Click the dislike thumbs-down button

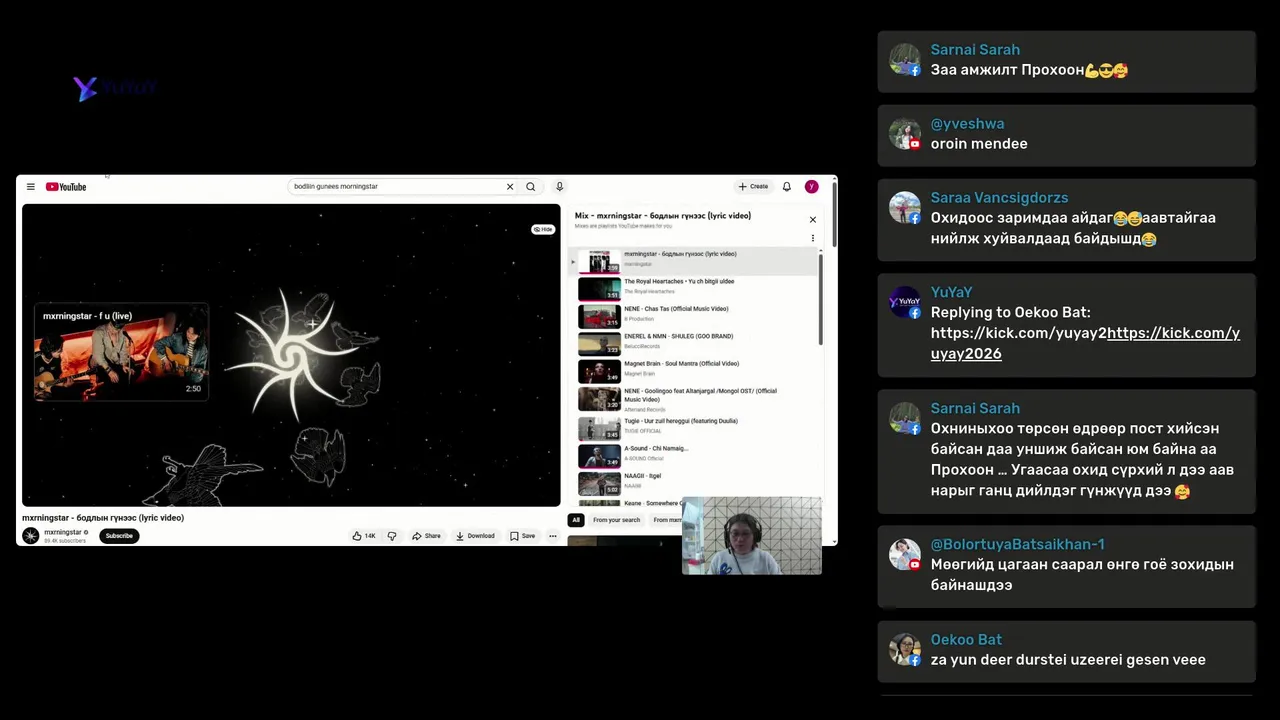[x=392, y=536]
